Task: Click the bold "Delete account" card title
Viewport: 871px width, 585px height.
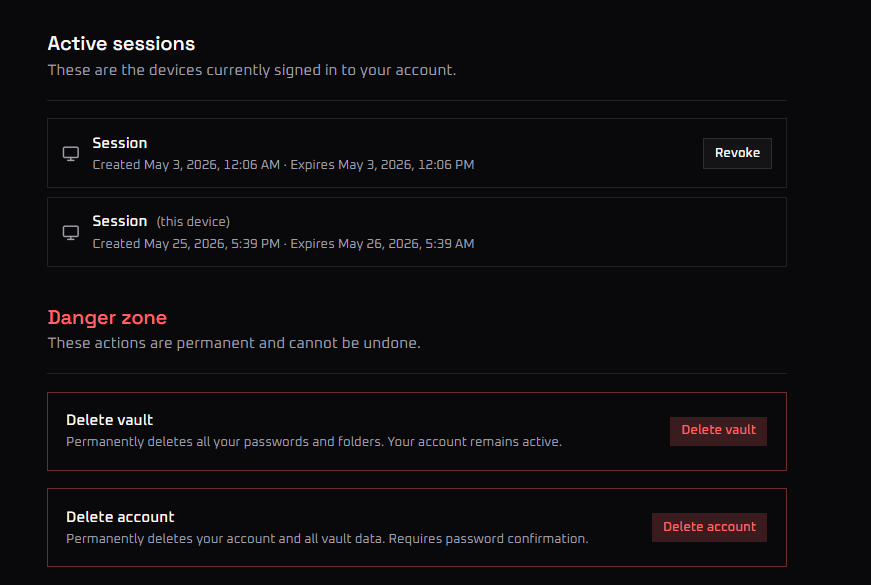Action: click(120, 517)
